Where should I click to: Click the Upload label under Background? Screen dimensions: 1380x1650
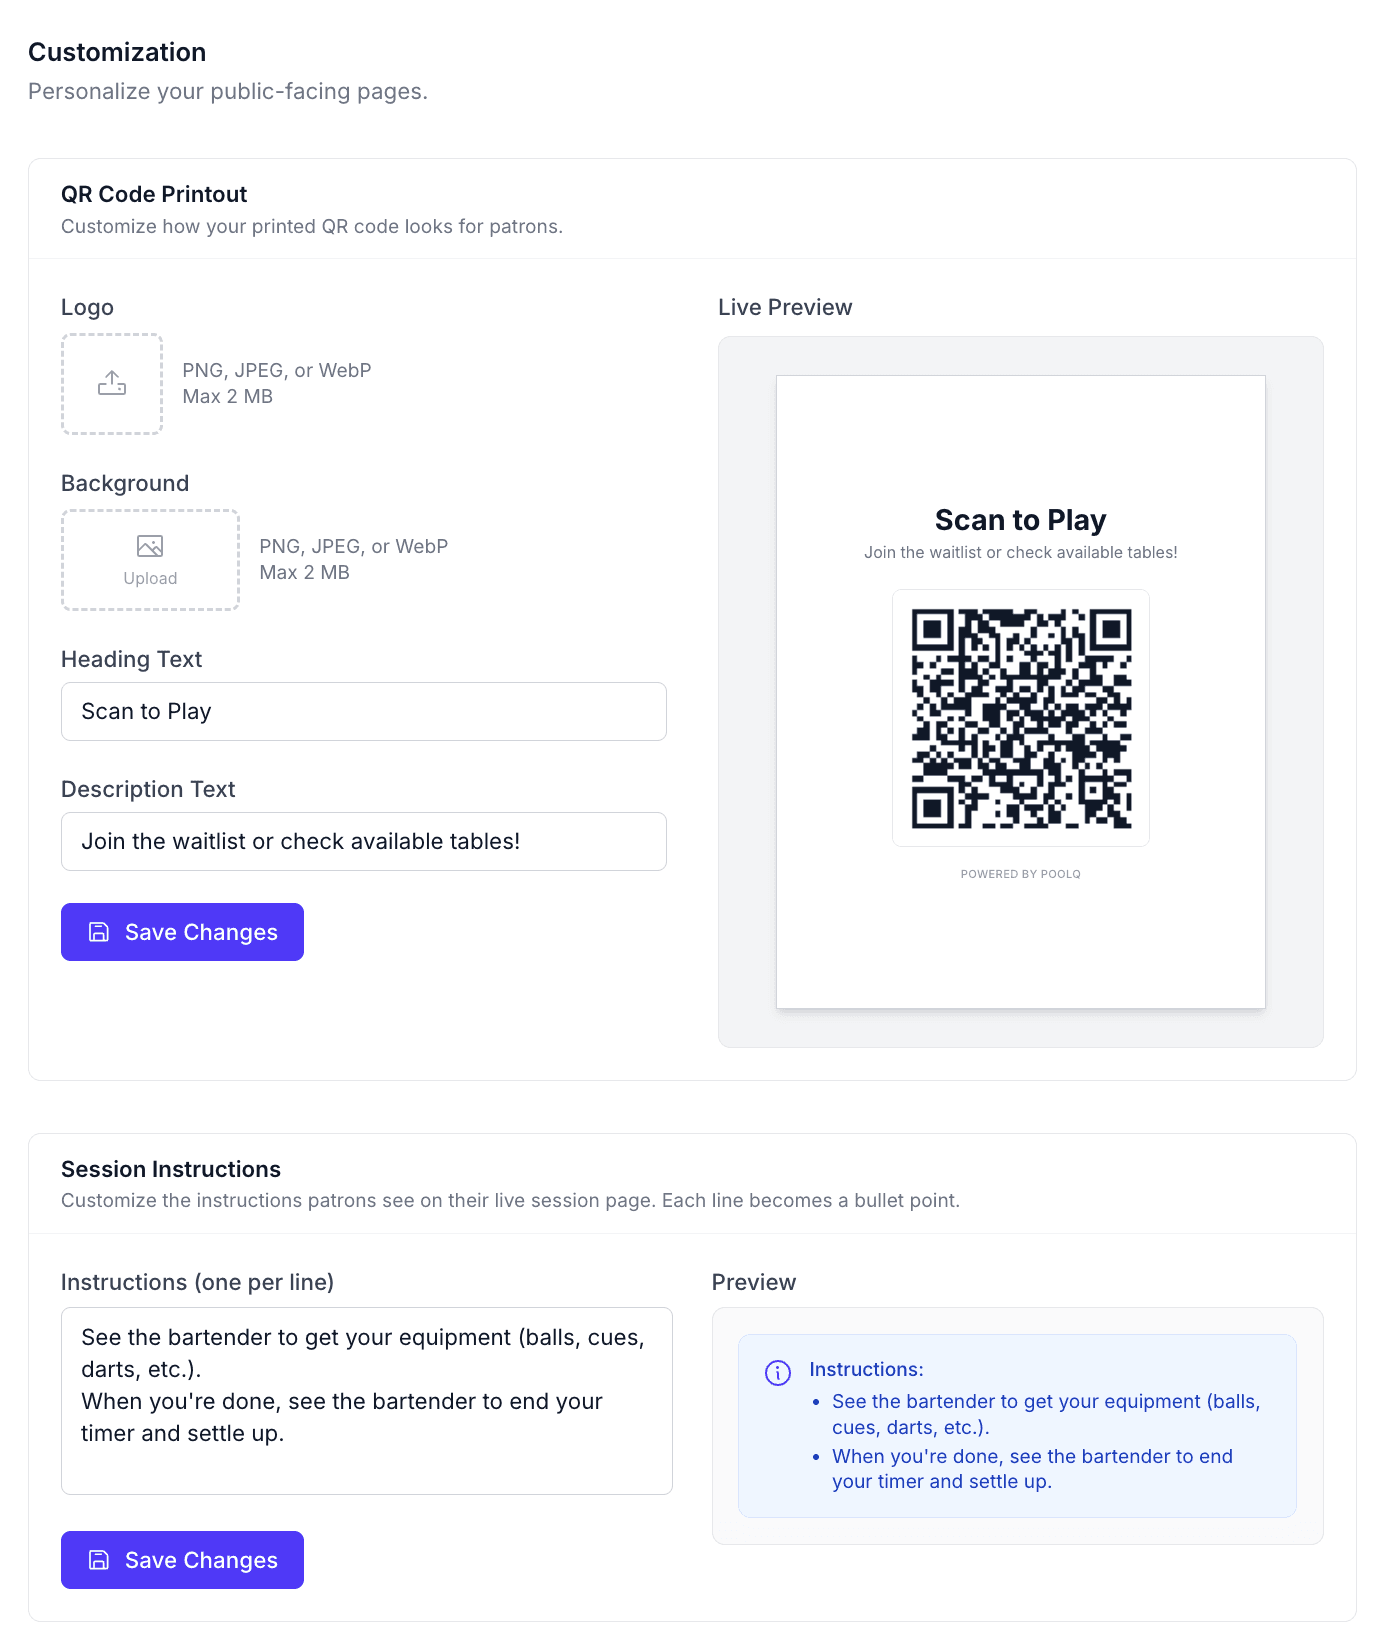tap(150, 579)
